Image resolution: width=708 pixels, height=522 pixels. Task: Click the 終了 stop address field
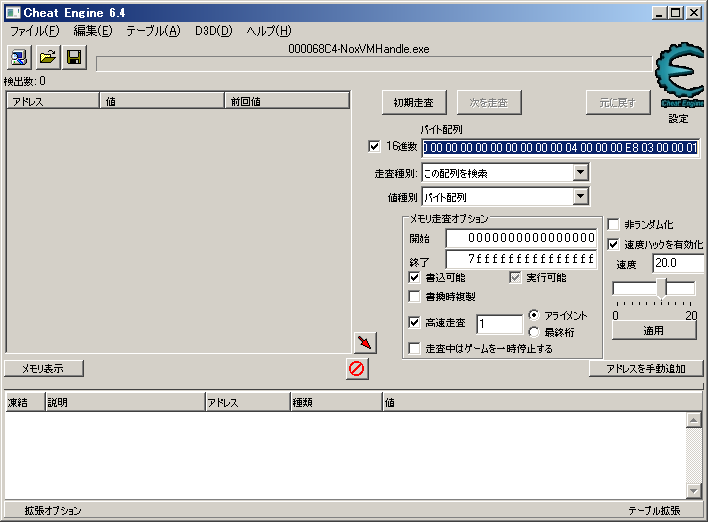pyautogui.click(x=522, y=259)
